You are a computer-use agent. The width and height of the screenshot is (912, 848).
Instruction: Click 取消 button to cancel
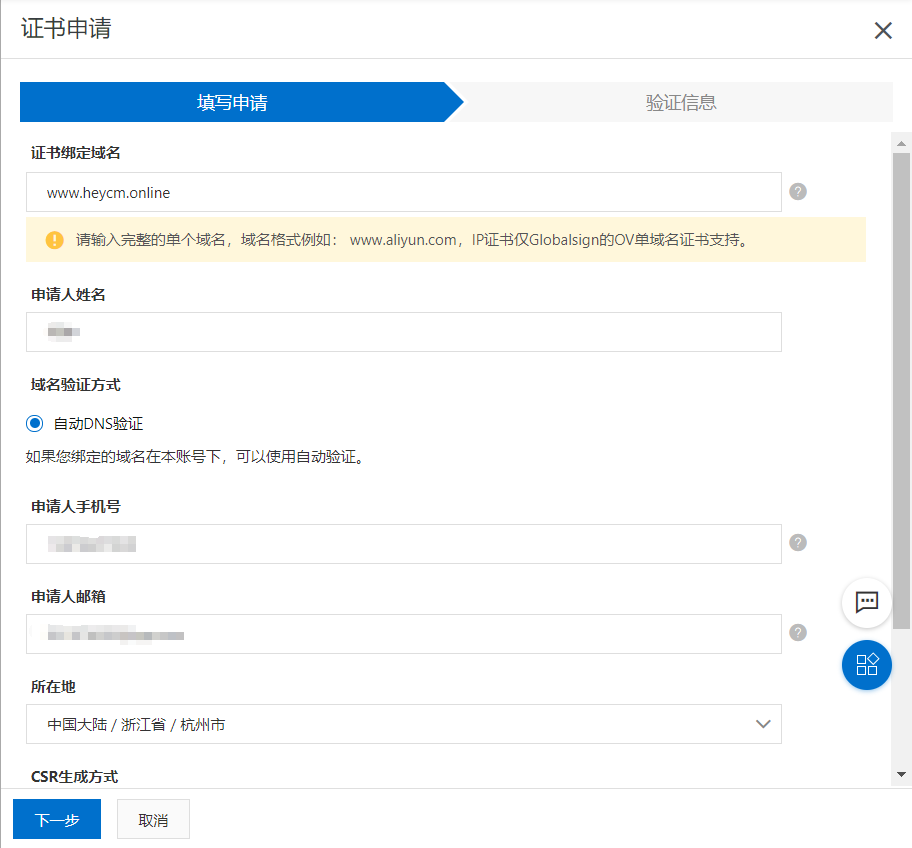click(153, 820)
